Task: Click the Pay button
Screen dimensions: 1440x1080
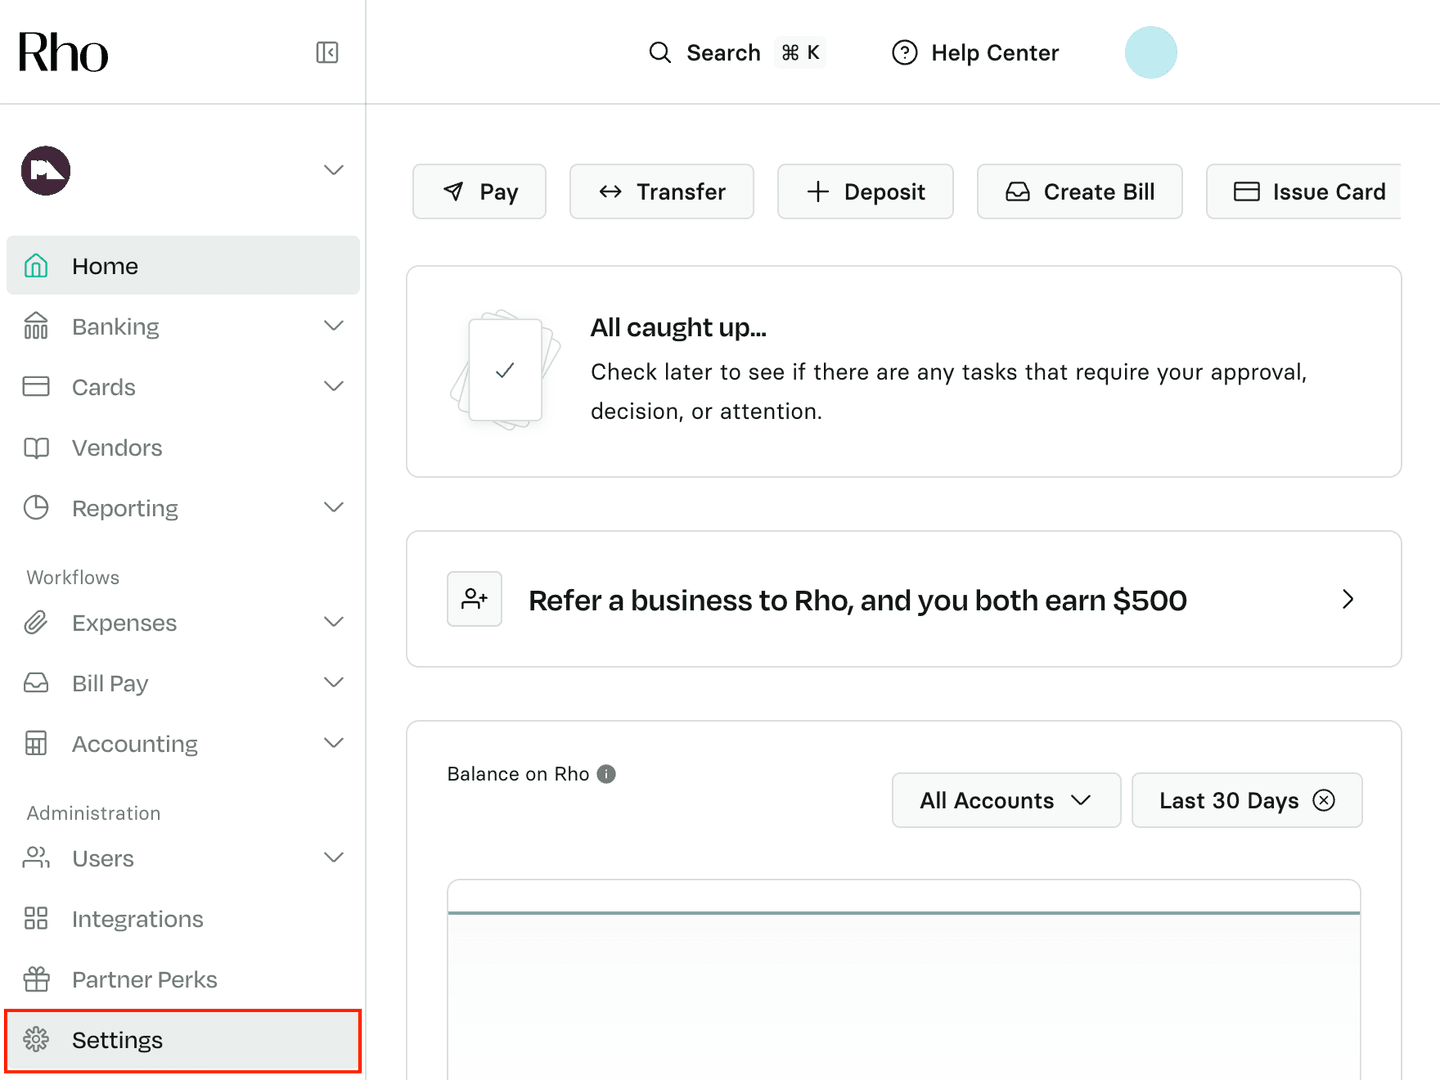Action: (480, 192)
